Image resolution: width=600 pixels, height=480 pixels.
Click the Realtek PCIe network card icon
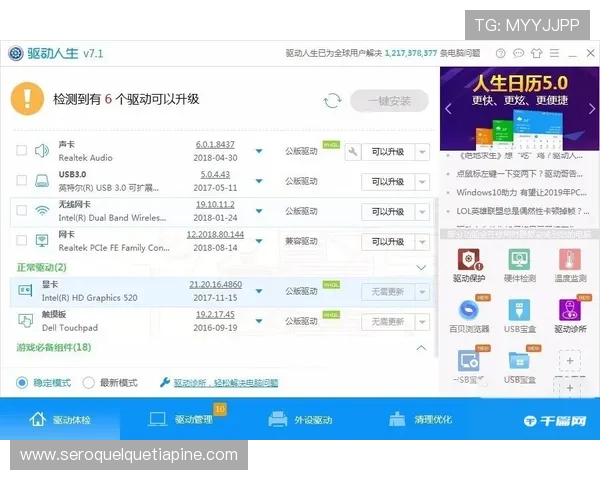[42, 241]
